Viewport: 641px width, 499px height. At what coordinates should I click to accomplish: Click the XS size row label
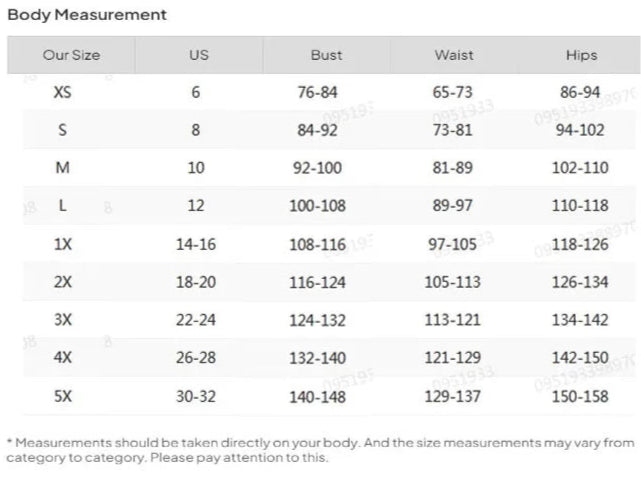pyautogui.click(x=63, y=92)
